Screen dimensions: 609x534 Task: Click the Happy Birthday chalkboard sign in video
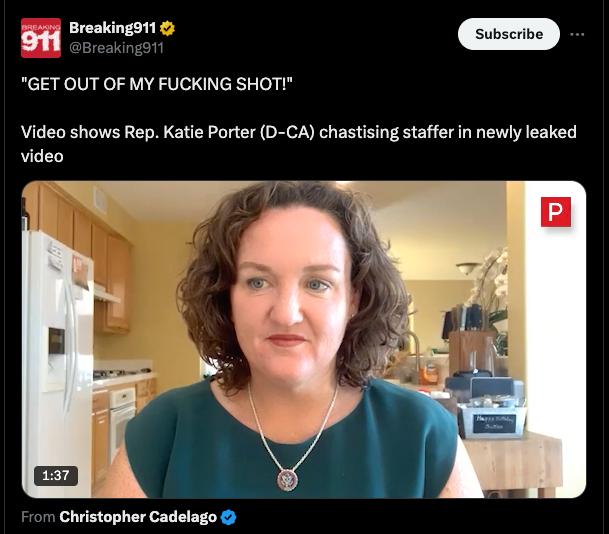[x=494, y=424]
